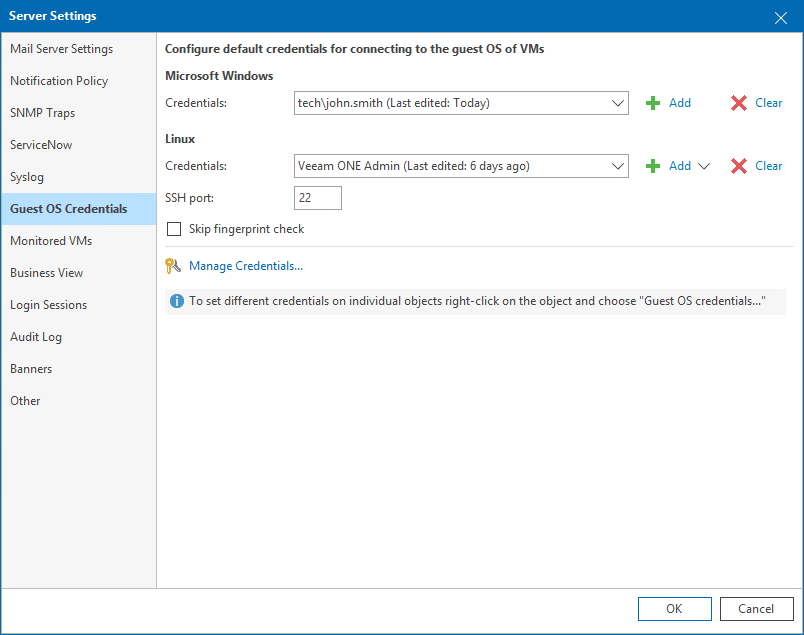Enable the Skip fingerprint check option
804x635 pixels.
pos(174,229)
